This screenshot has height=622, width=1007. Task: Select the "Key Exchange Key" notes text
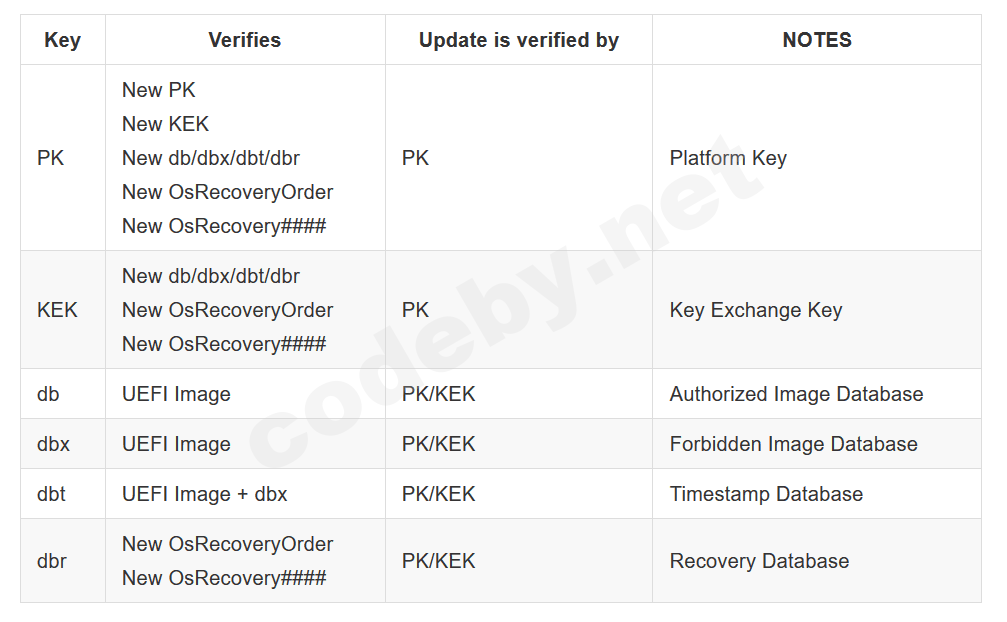[755, 310]
